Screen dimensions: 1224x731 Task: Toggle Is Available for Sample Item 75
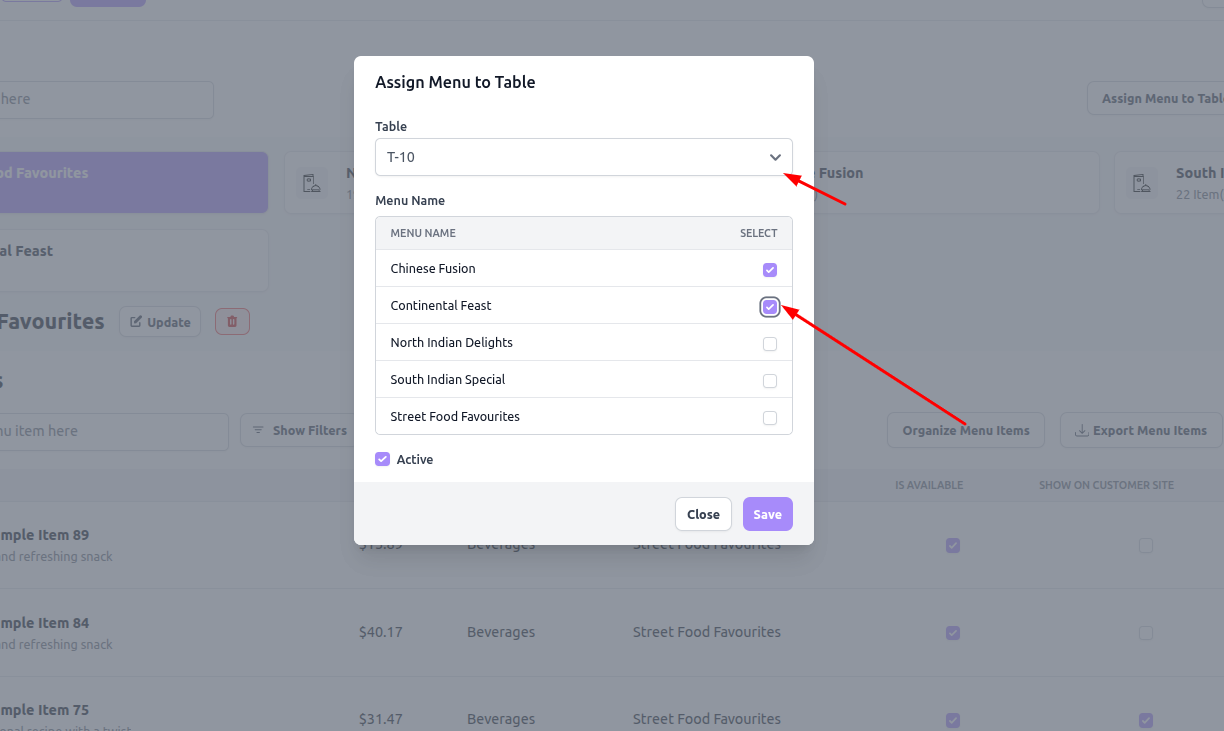pos(953,720)
